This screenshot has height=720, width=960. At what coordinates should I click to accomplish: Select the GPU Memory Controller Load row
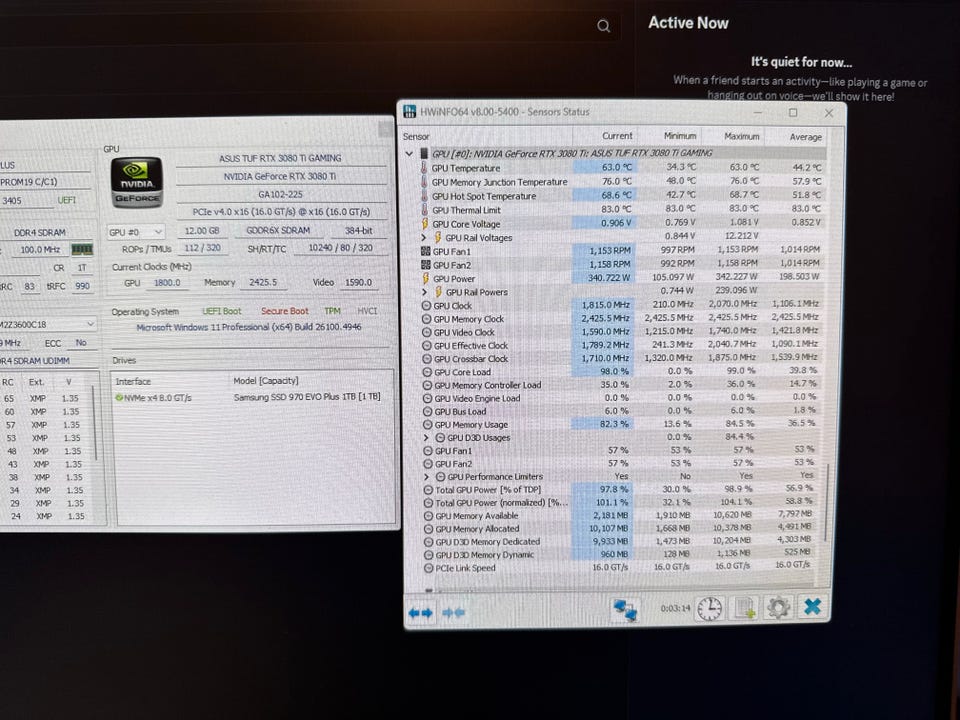pos(620,384)
